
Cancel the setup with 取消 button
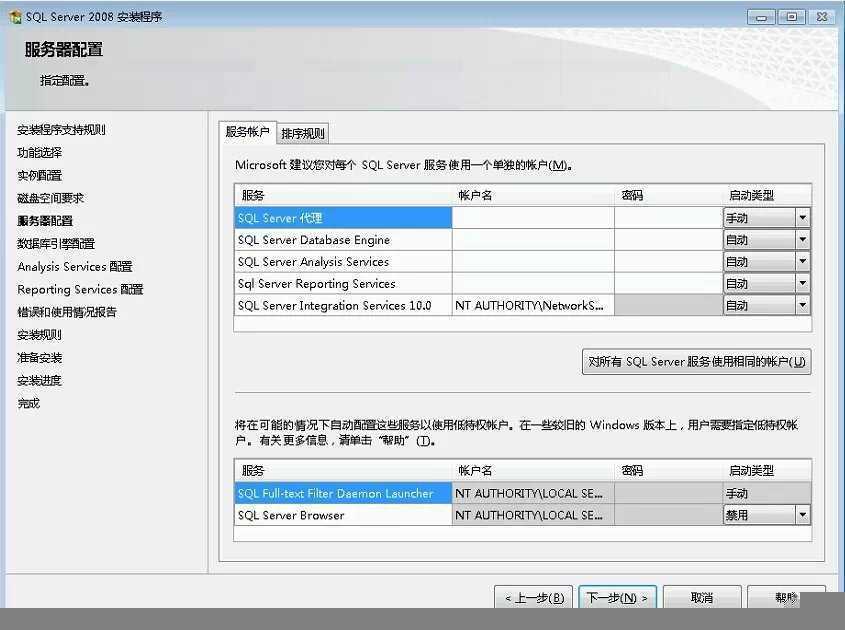[x=702, y=598]
